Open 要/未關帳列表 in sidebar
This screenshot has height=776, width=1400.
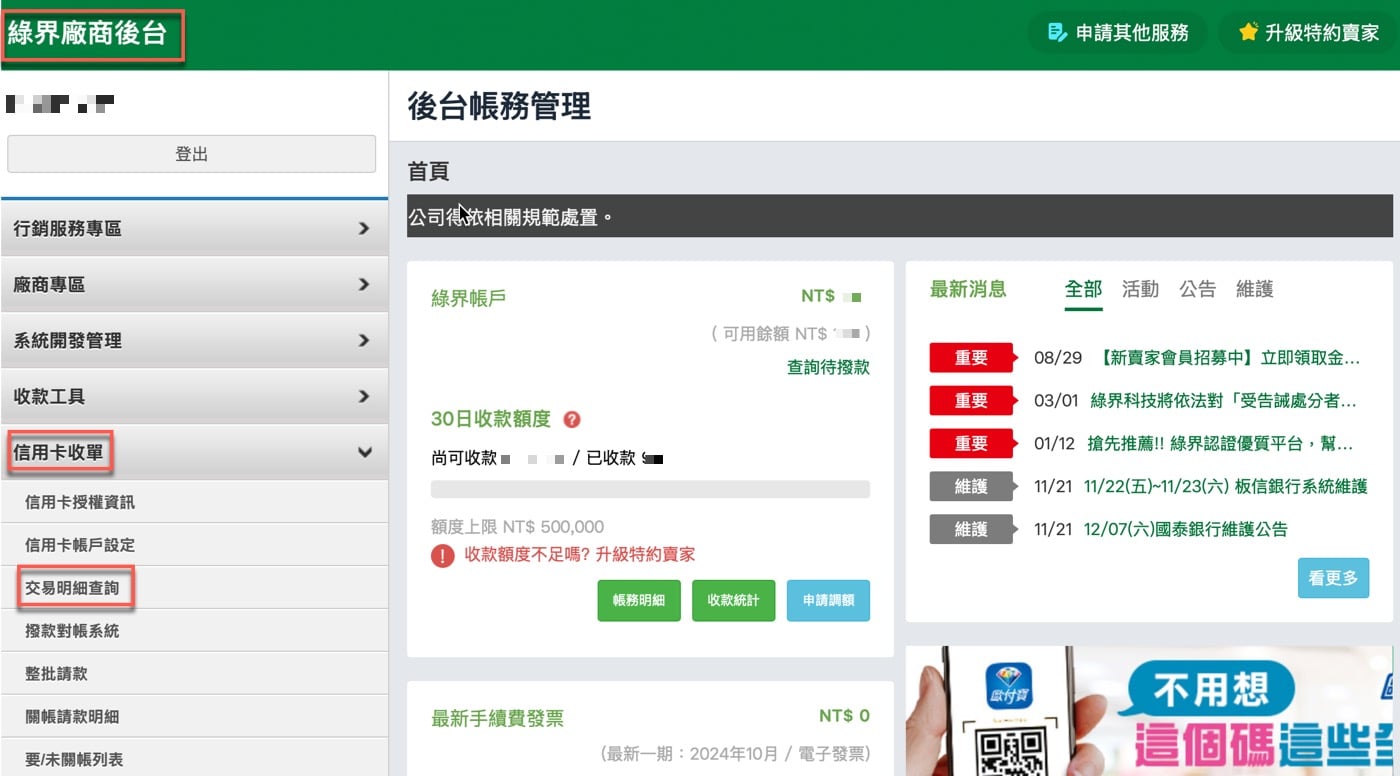pos(194,759)
